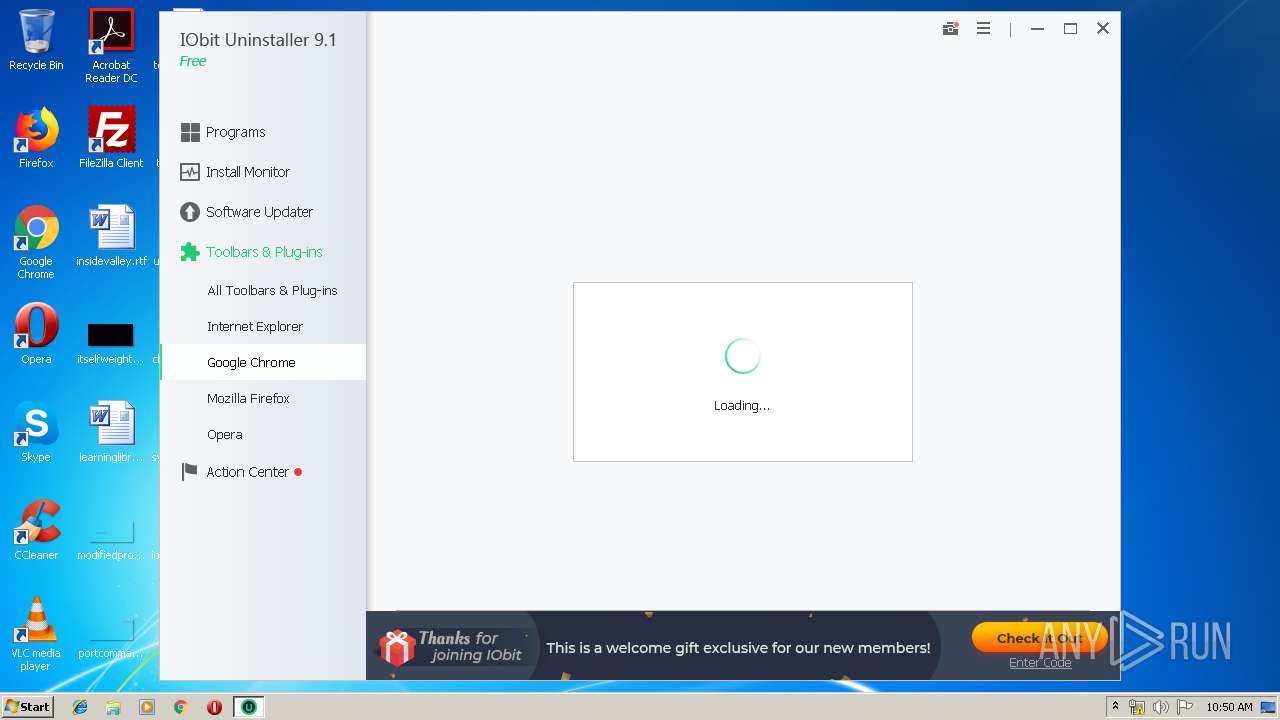Viewport: 1280px width, 720px height.
Task: Click the network tray icon
Action: 1137,707
